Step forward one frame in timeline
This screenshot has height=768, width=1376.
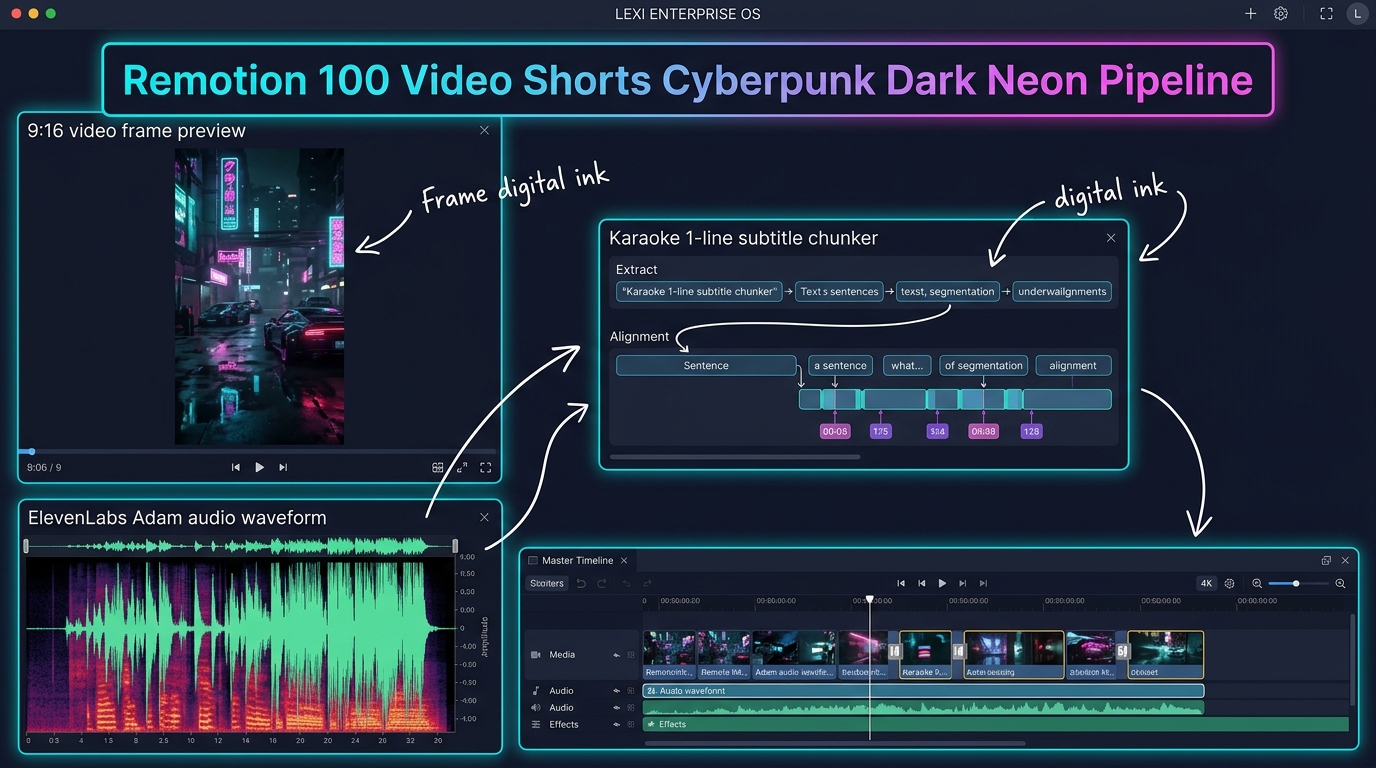(x=963, y=583)
